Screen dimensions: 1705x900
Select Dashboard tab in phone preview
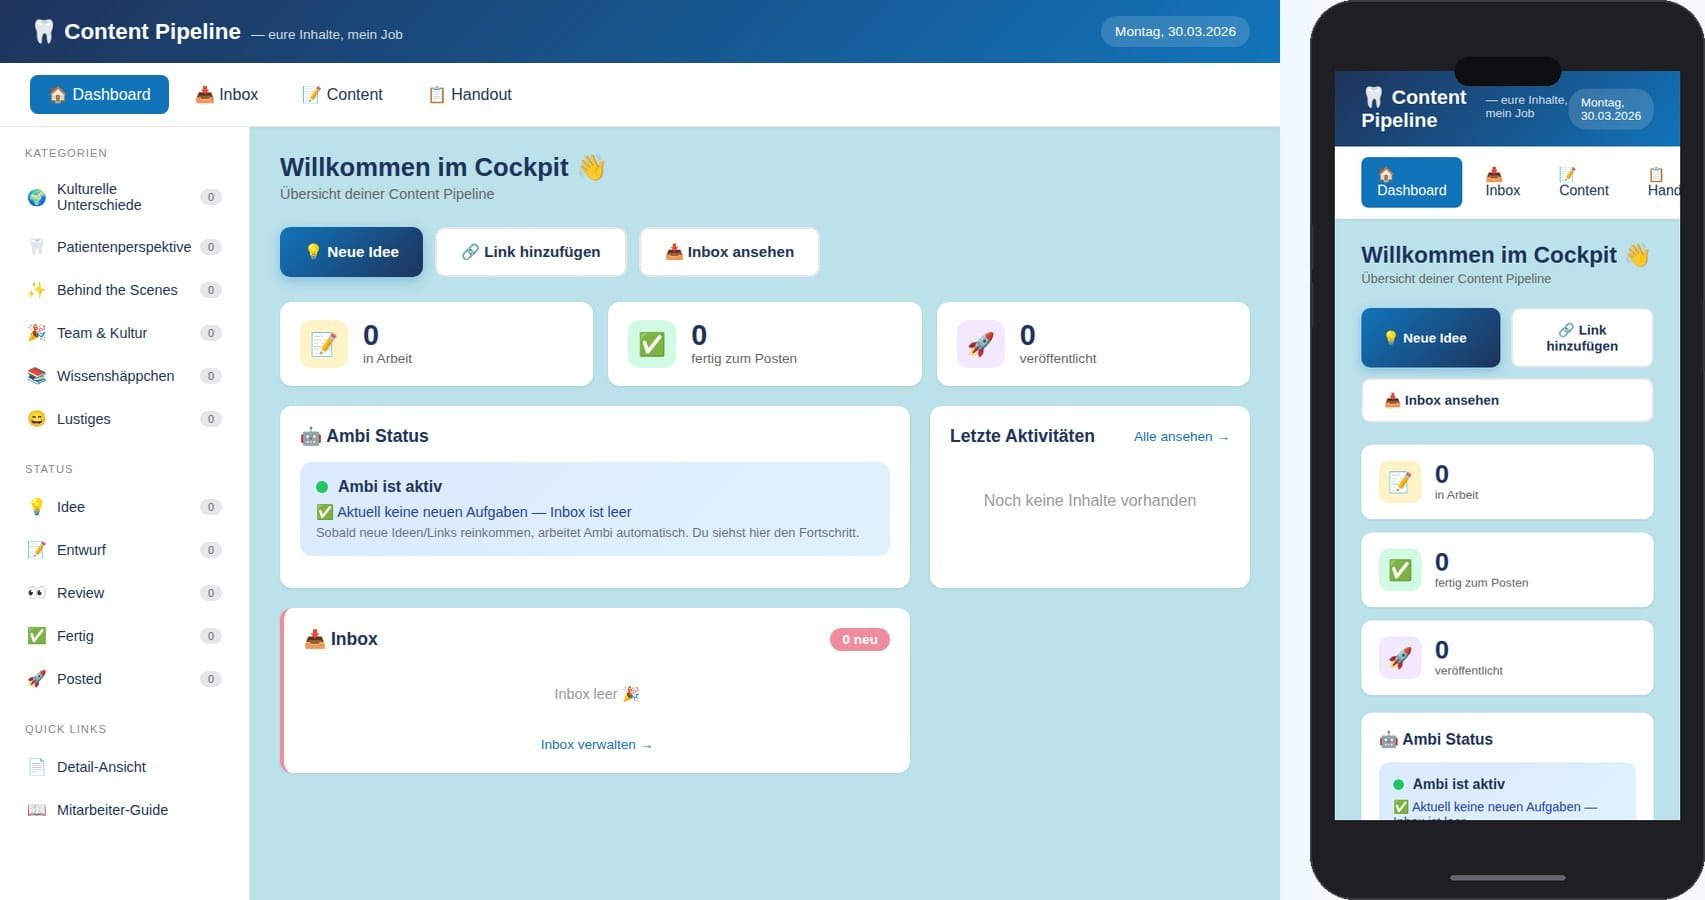pyautogui.click(x=1411, y=182)
